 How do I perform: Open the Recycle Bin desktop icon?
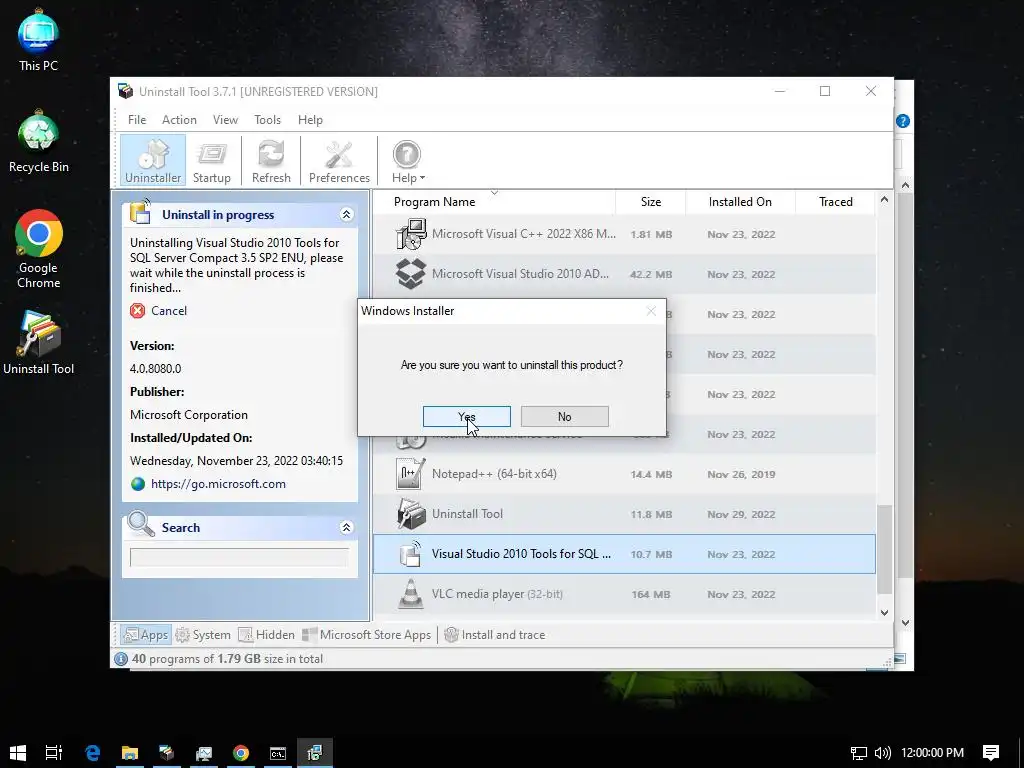(x=39, y=142)
